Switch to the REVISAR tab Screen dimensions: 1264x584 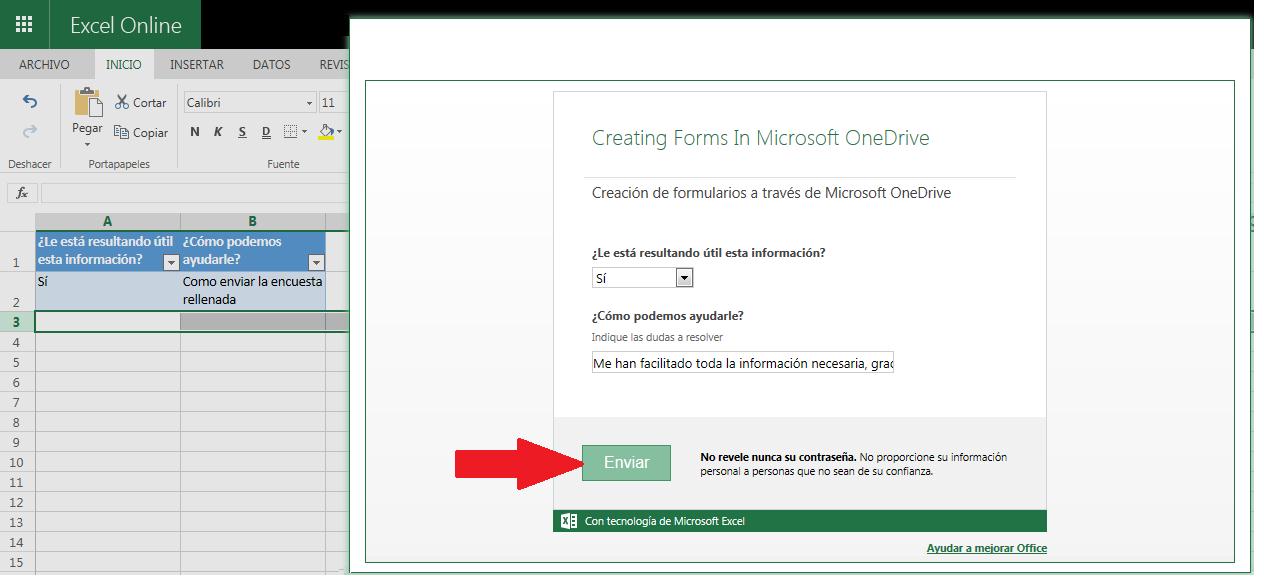333,64
